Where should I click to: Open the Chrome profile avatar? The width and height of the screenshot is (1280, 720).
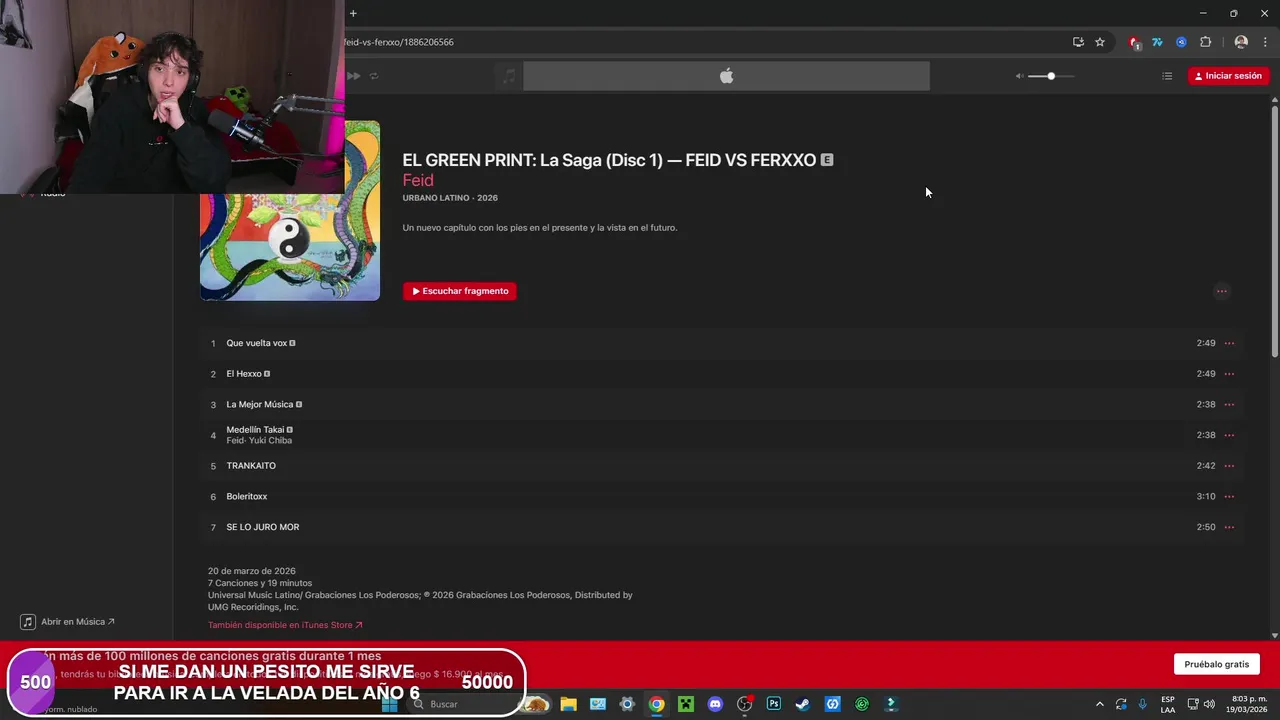click(1241, 42)
